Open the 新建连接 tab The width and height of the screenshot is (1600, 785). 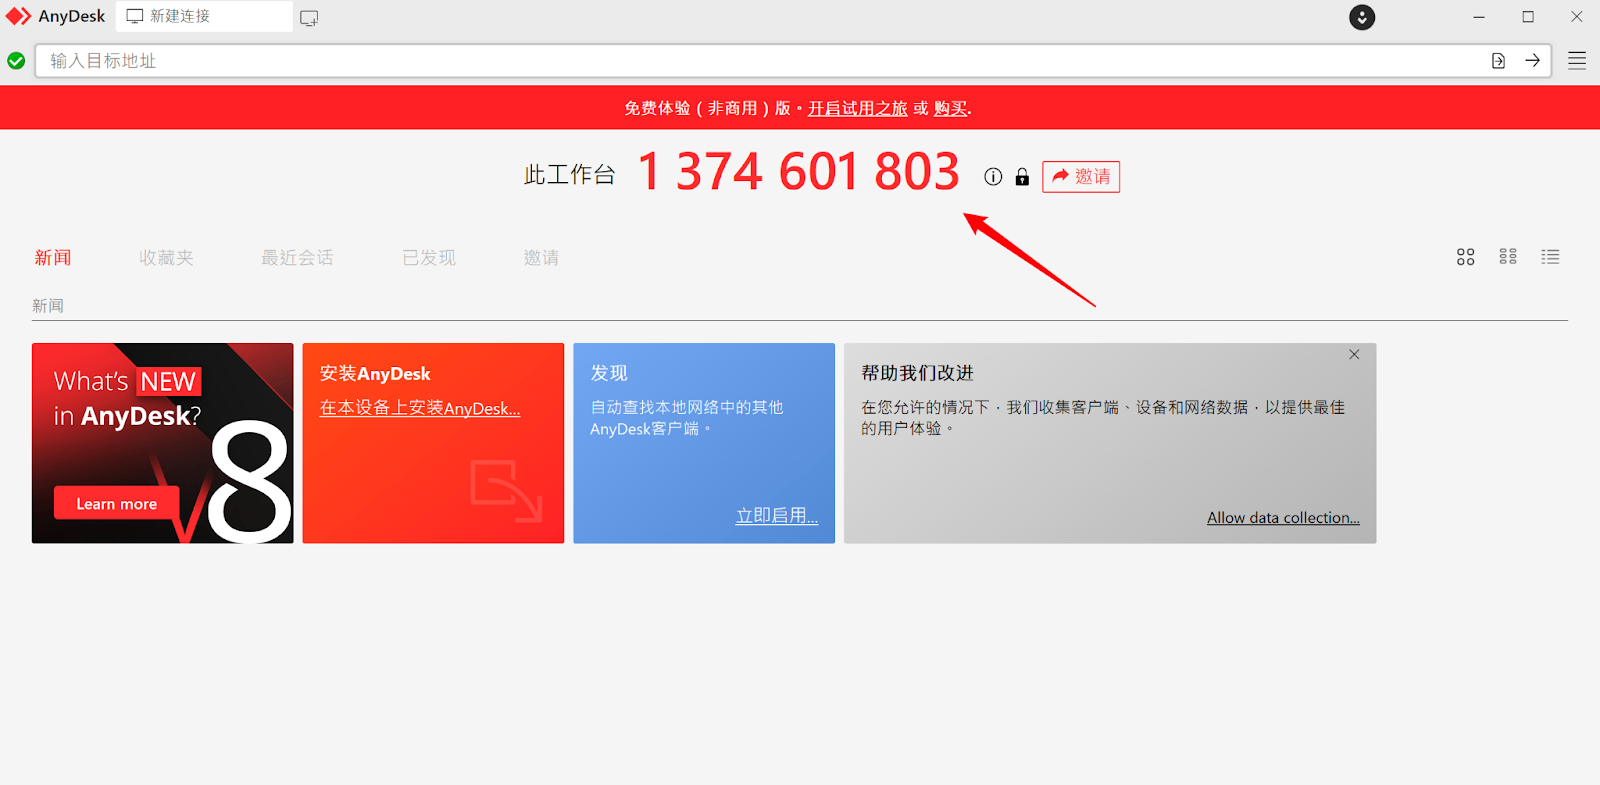click(205, 17)
